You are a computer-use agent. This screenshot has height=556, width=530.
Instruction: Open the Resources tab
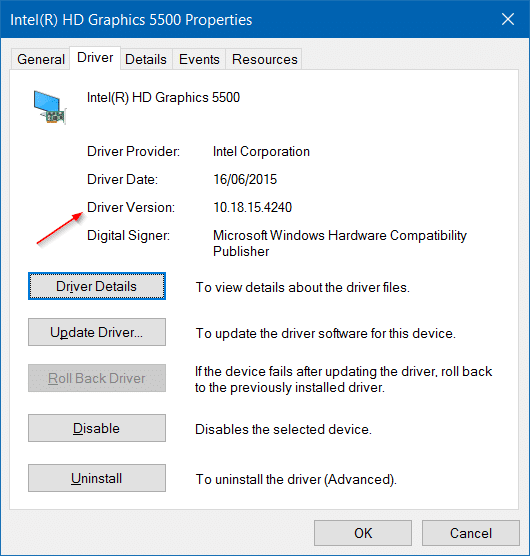(x=264, y=59)
